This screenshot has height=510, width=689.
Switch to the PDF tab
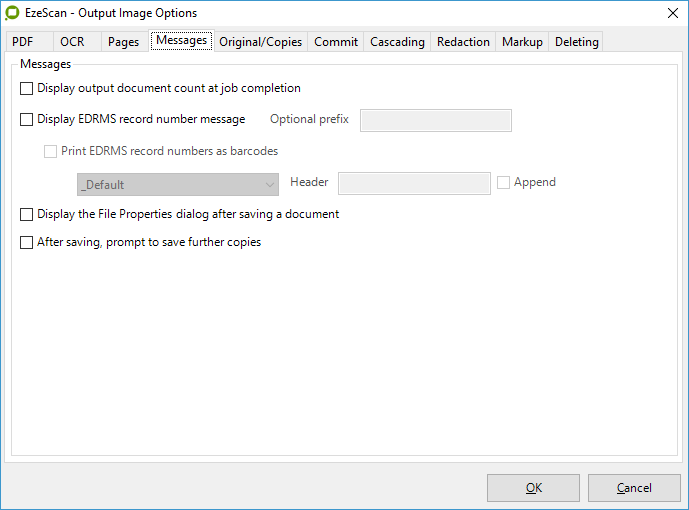23,42
